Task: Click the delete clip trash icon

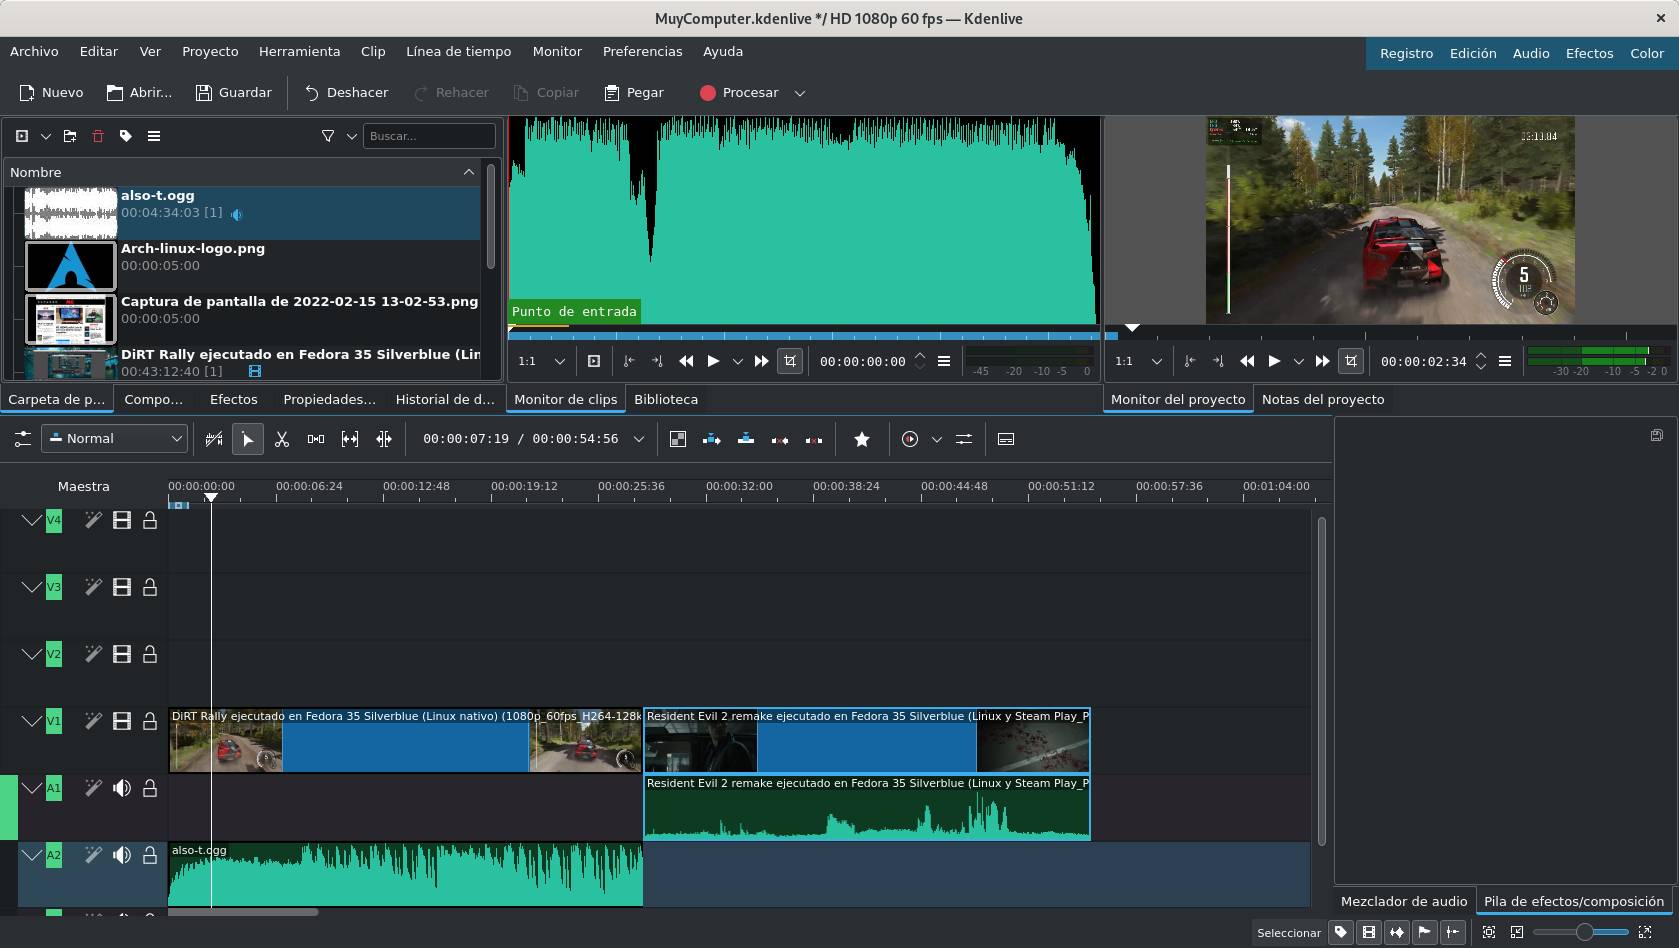Action: pos(98,136)
